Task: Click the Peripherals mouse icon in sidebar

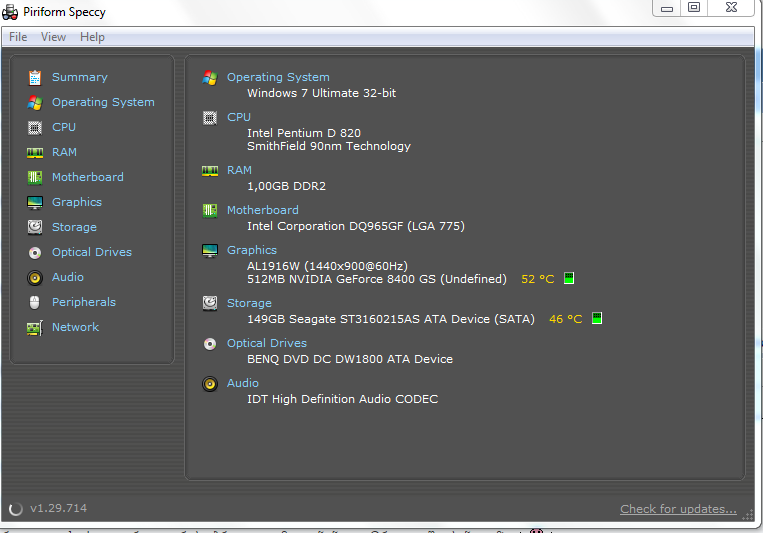Action: 35,302
